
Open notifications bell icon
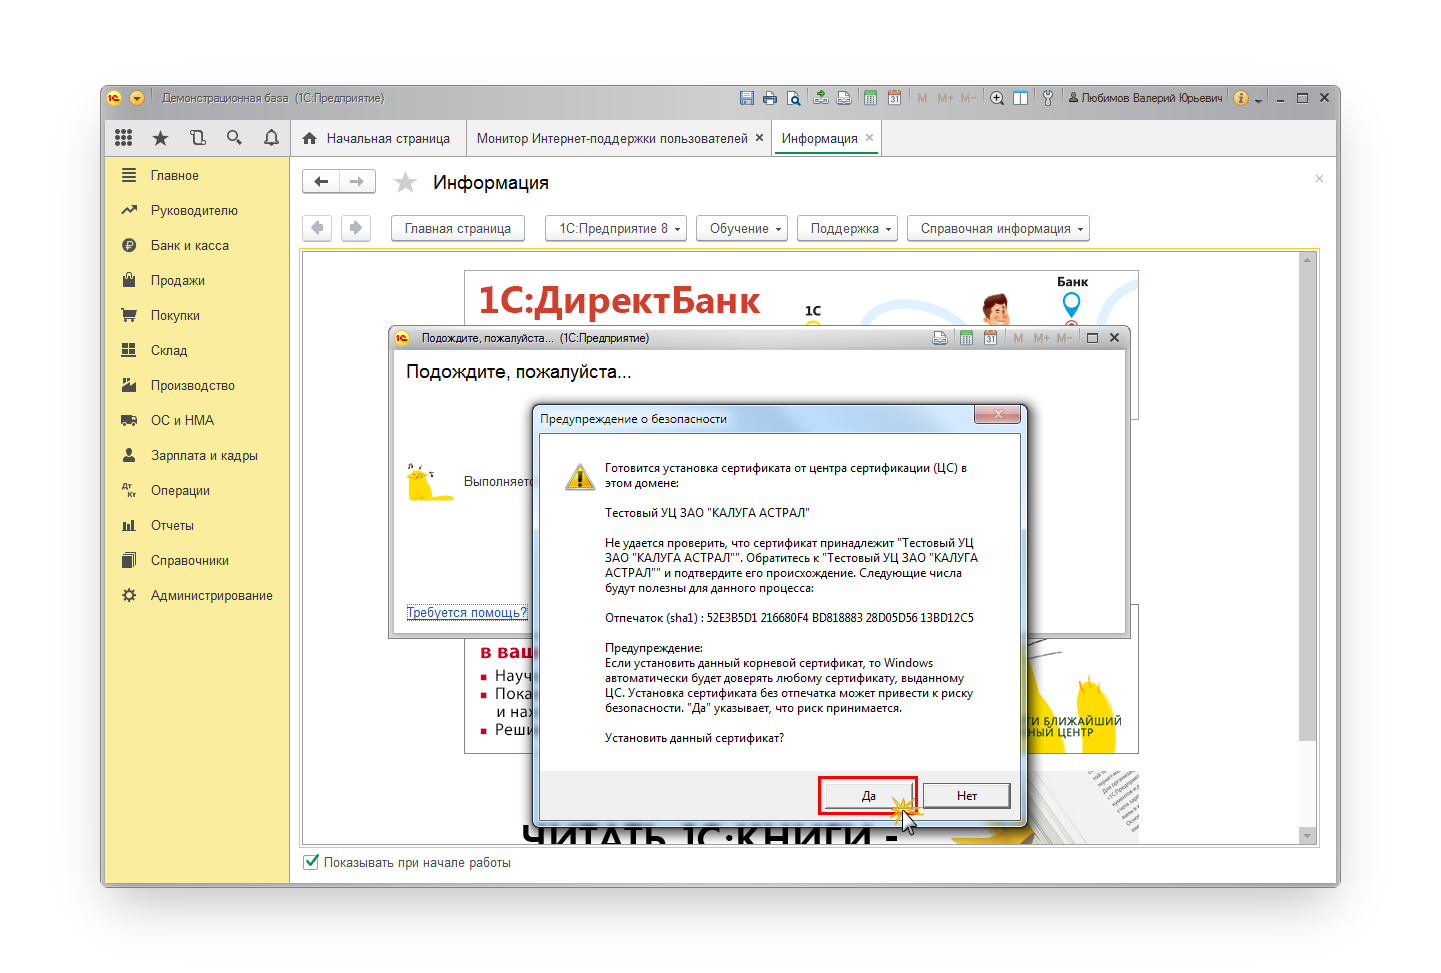(271, 138)
